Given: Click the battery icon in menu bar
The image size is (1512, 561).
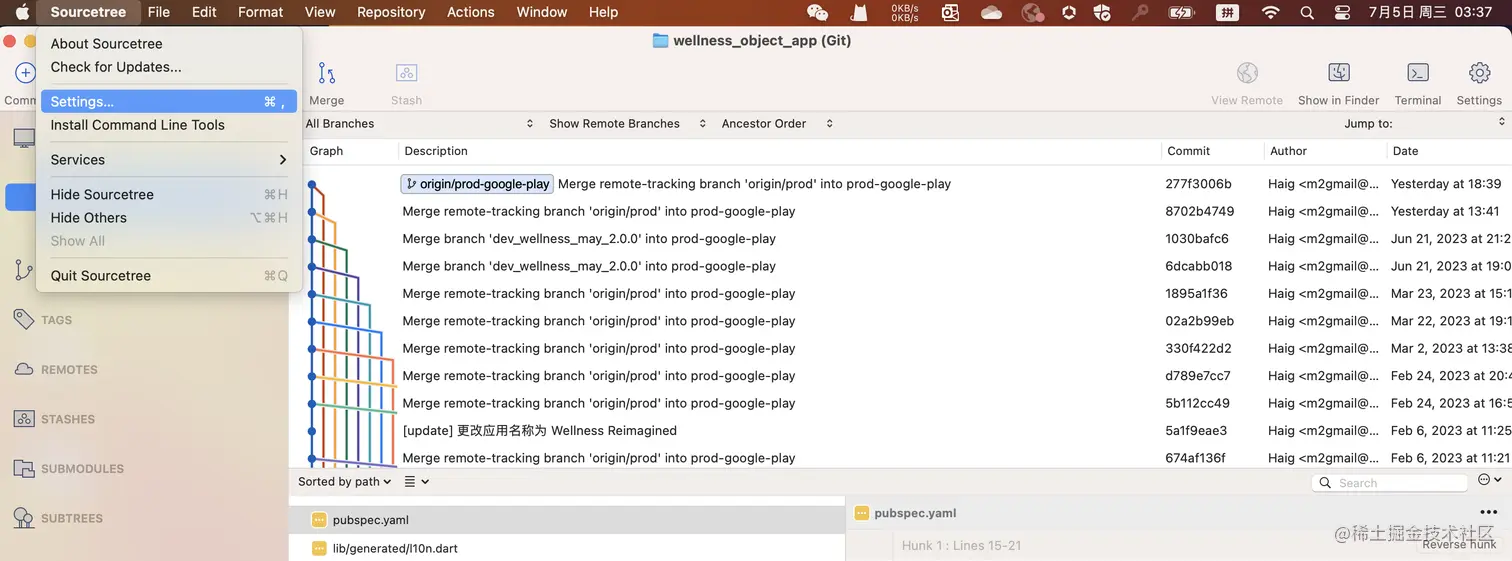Looking at the screenshot, I should pyautogui.click(x=1182, y=12).
